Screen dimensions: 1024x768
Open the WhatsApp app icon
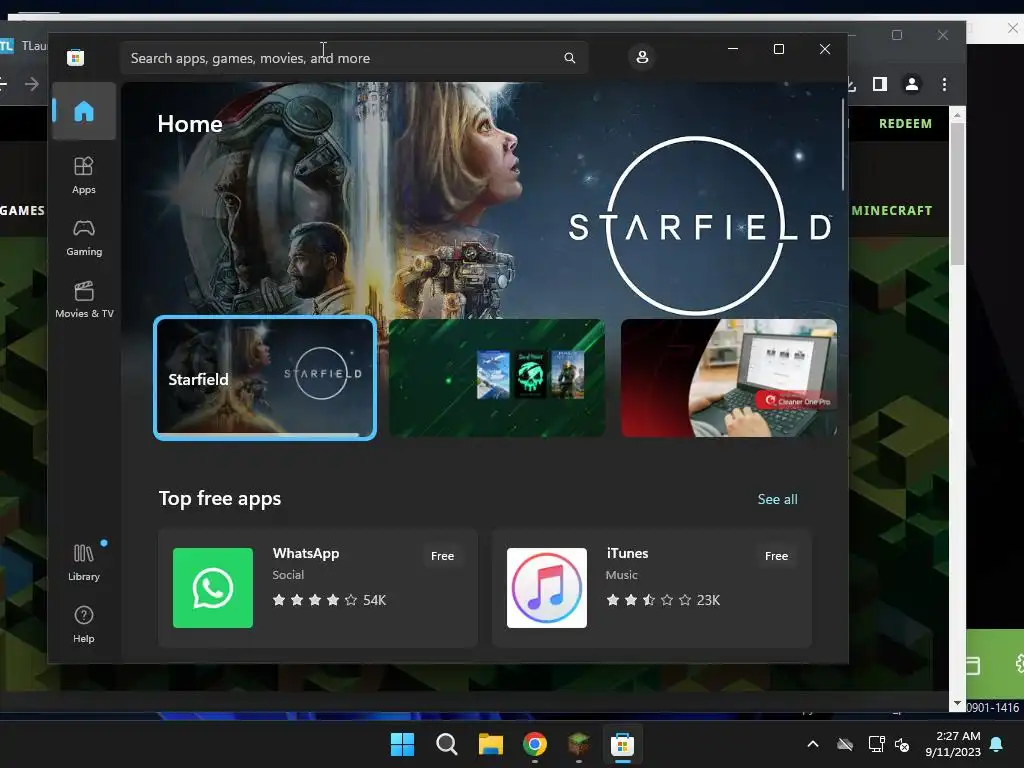(x=213, y=588)
